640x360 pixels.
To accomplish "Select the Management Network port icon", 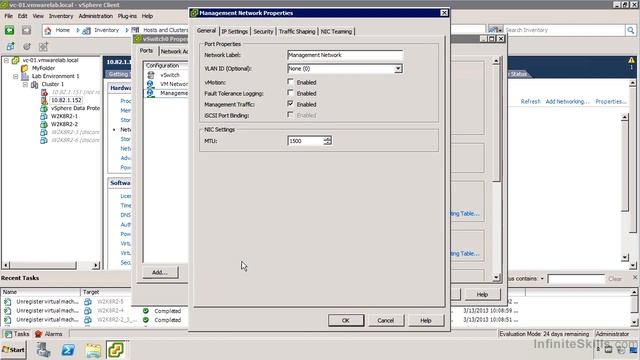I will (x=151, y=93).
